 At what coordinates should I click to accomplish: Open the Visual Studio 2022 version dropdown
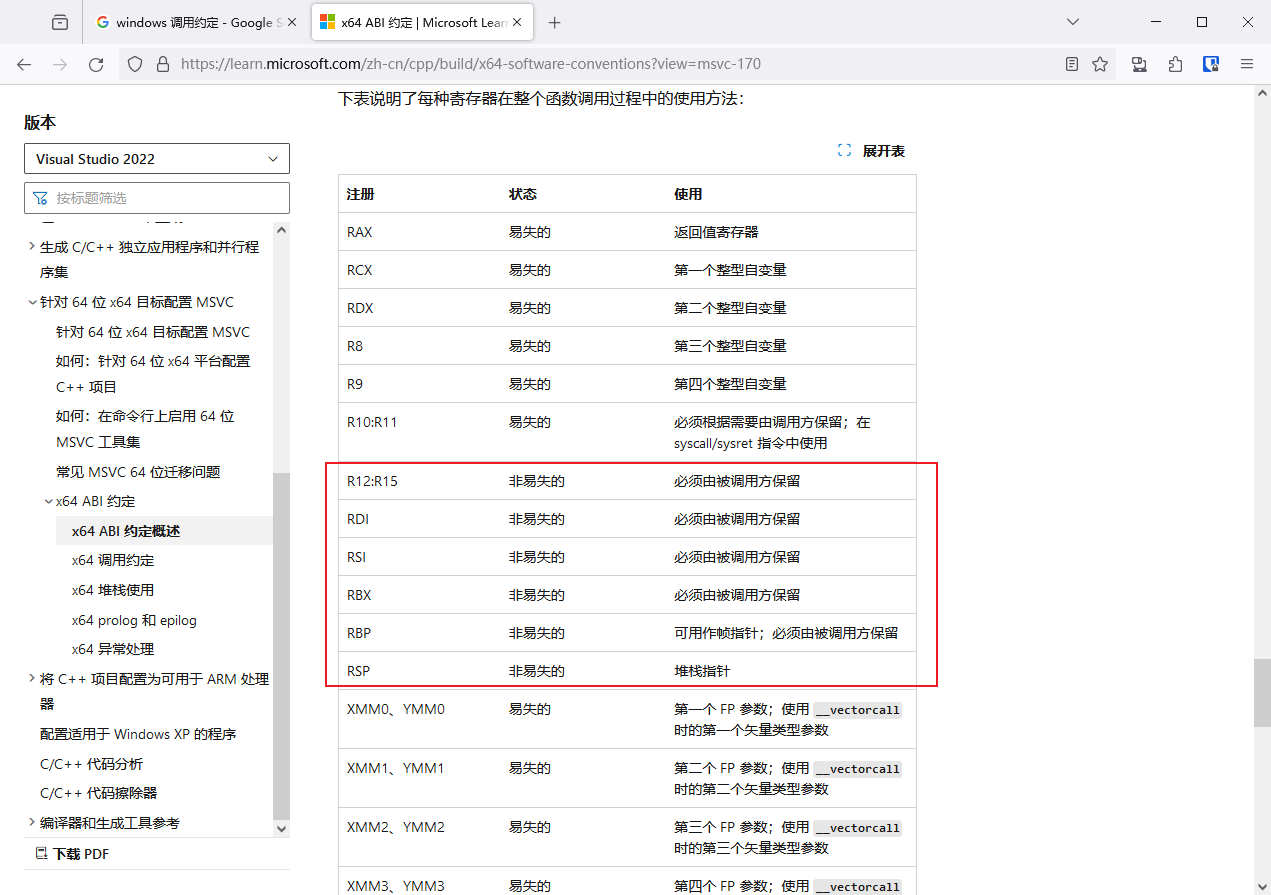pos(157,159)
